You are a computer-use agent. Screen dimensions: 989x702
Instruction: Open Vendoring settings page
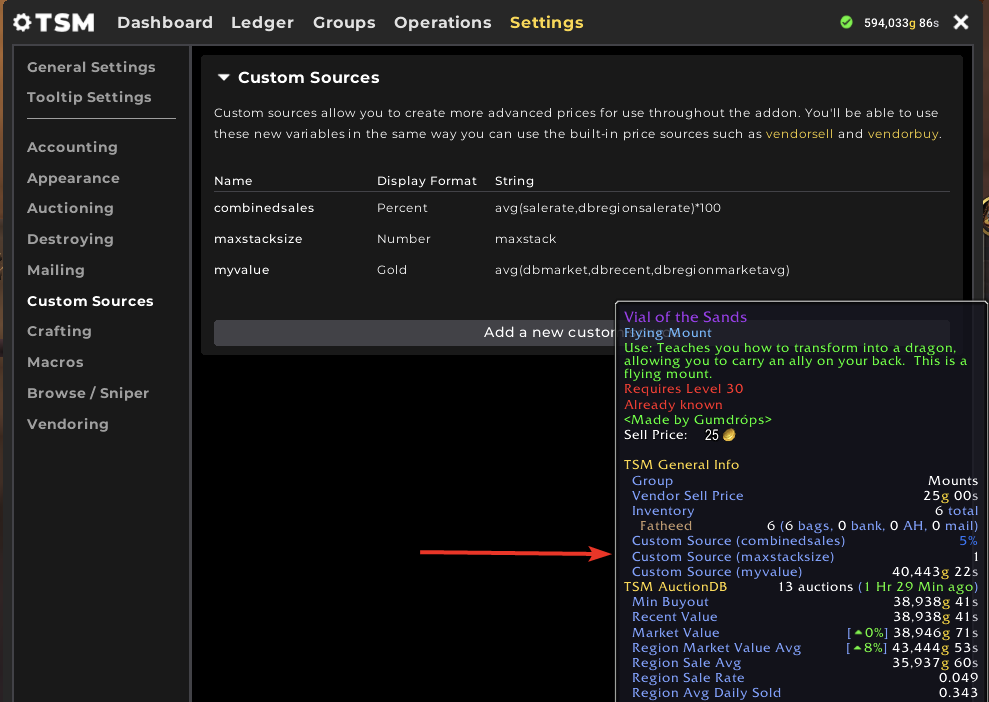(67, 424)
